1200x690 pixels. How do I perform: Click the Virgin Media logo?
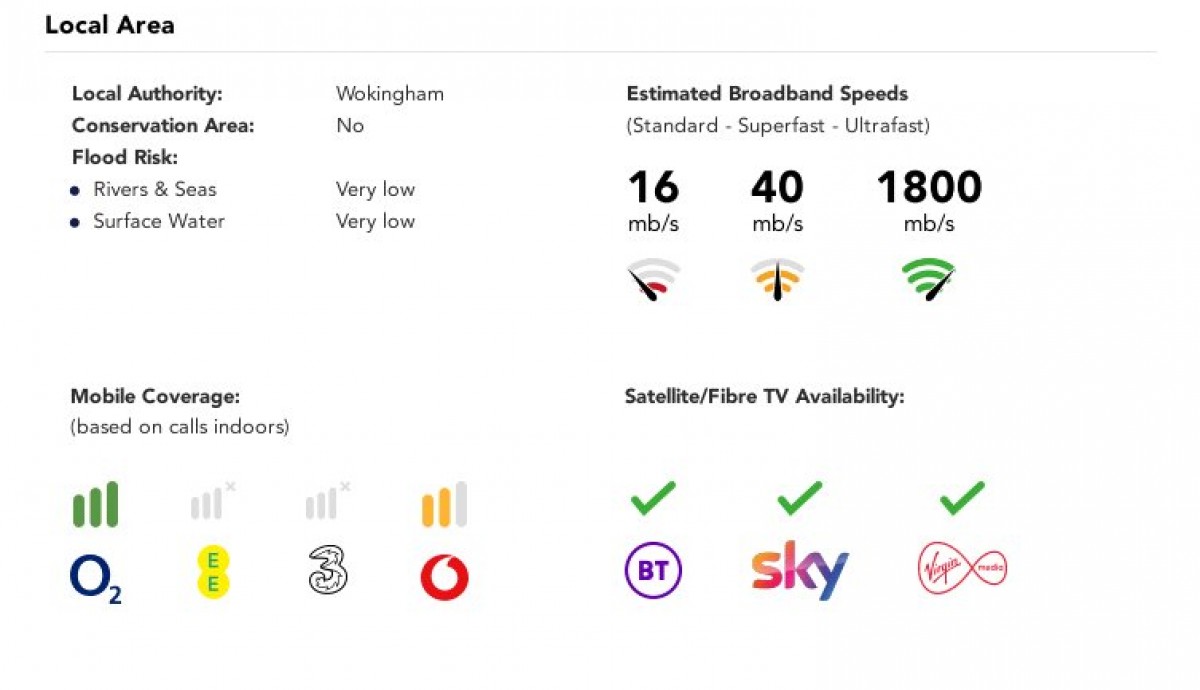click(962, 570)
